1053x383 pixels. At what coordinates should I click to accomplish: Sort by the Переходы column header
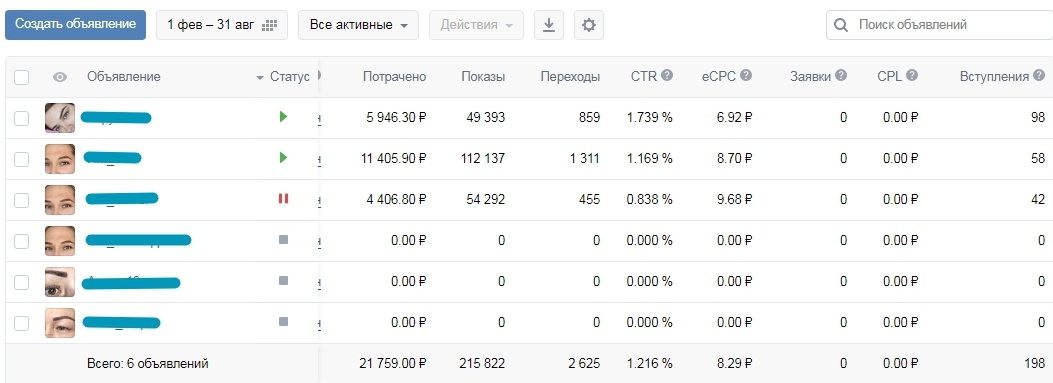click(570, 77)
